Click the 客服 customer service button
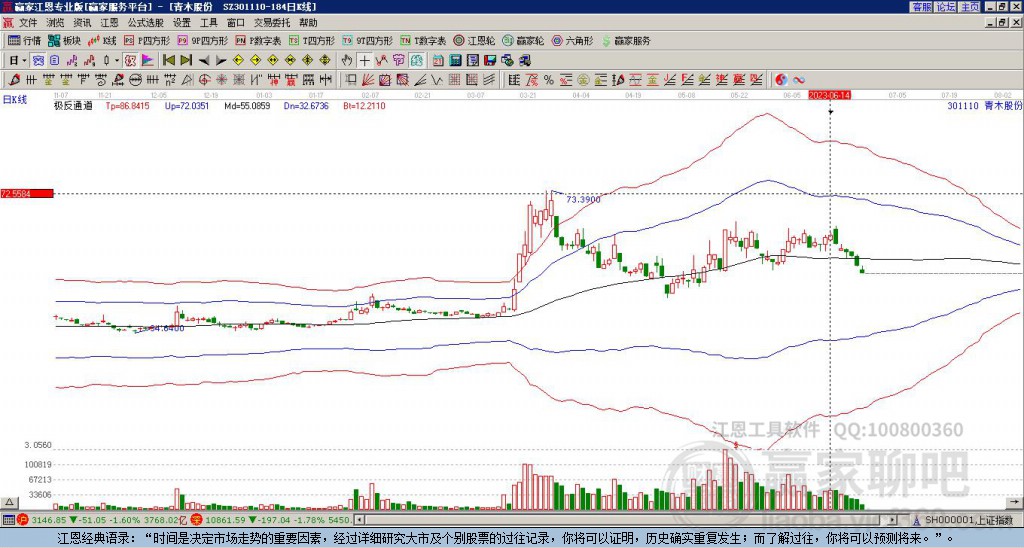The width and height of the screenshot is (1024, 548). (922, 7)
